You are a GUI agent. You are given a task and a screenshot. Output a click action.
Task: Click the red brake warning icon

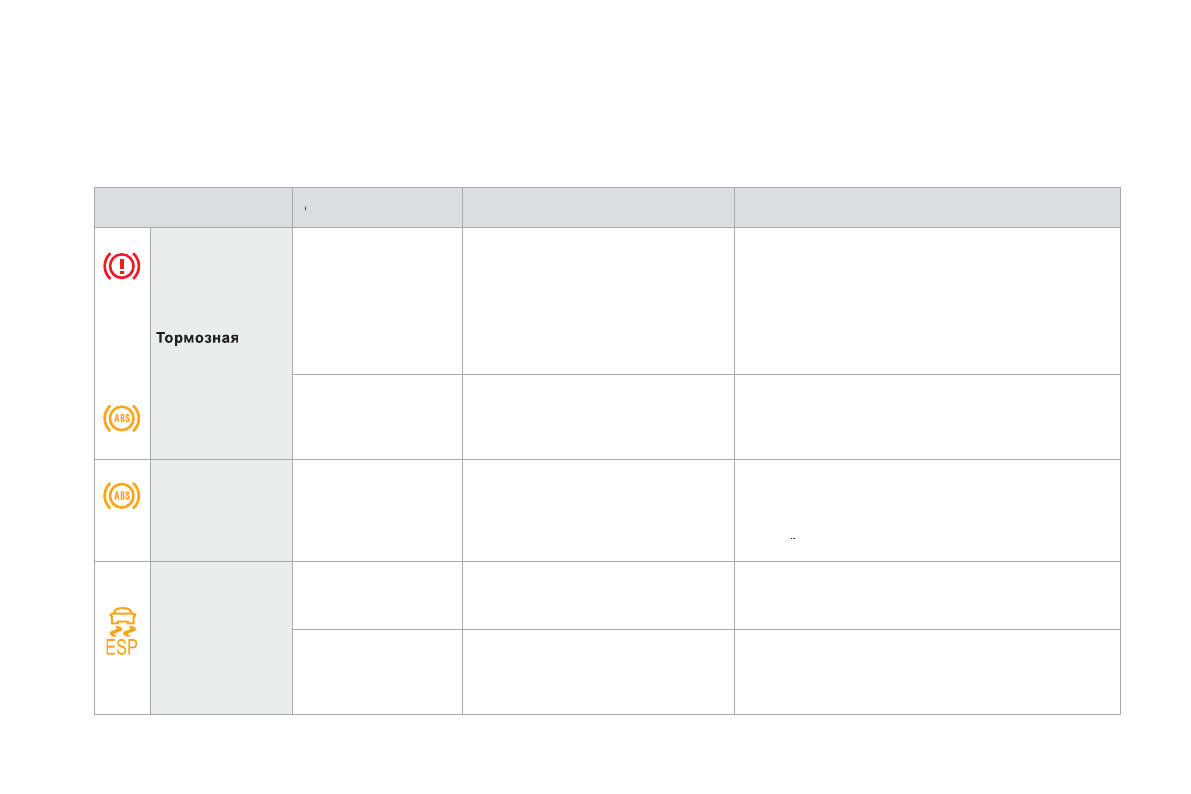(x=121, y=266)
